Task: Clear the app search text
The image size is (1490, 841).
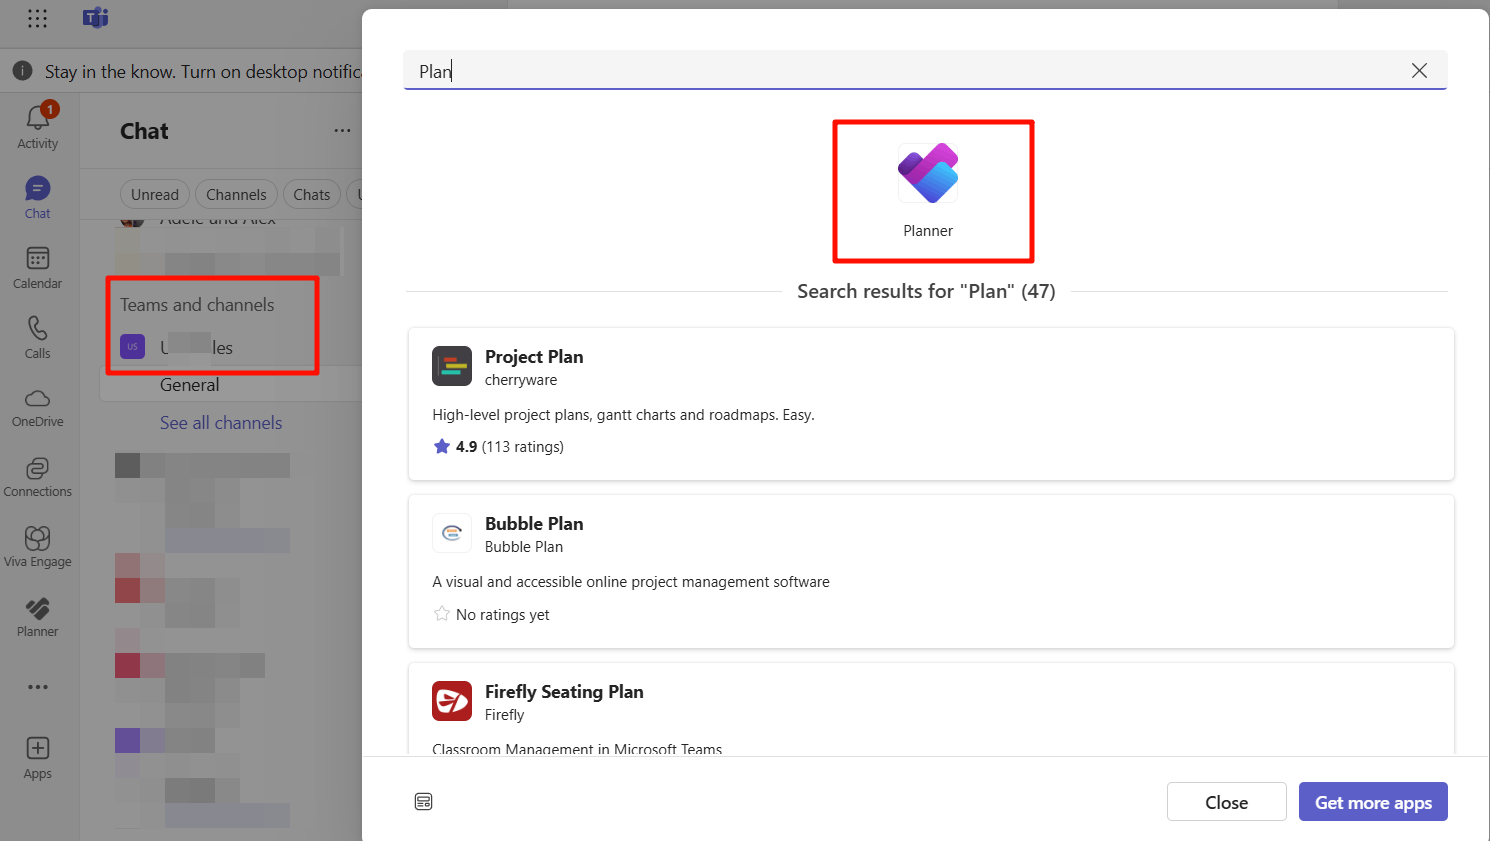Action: coord(1419,70)
